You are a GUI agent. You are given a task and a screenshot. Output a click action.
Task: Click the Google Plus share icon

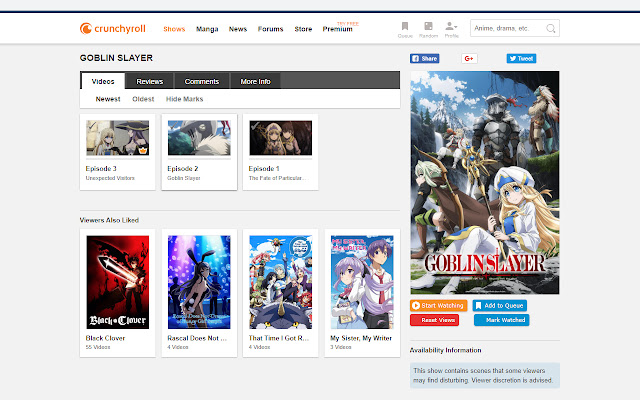469,58
